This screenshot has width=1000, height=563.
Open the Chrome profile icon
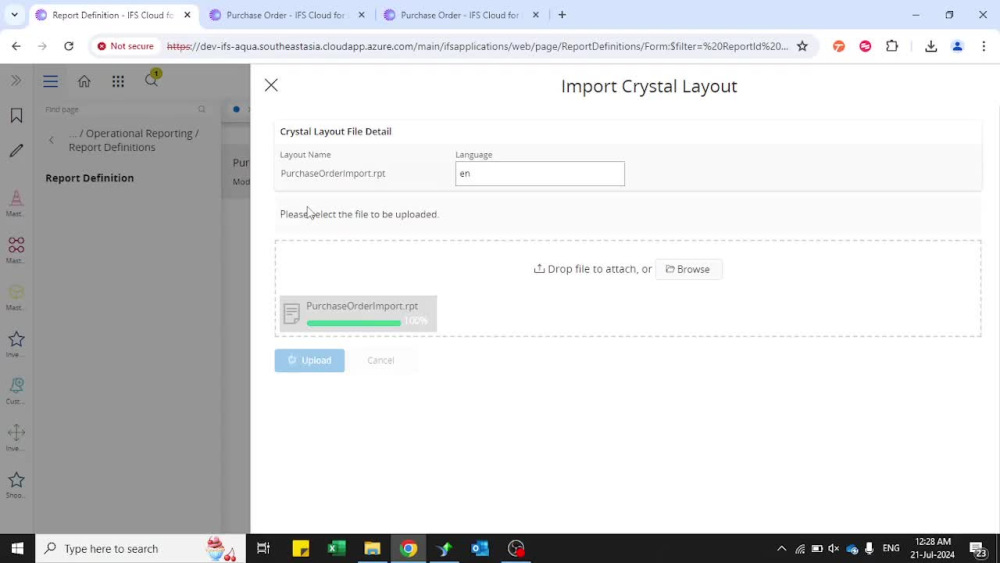point(957,46)
